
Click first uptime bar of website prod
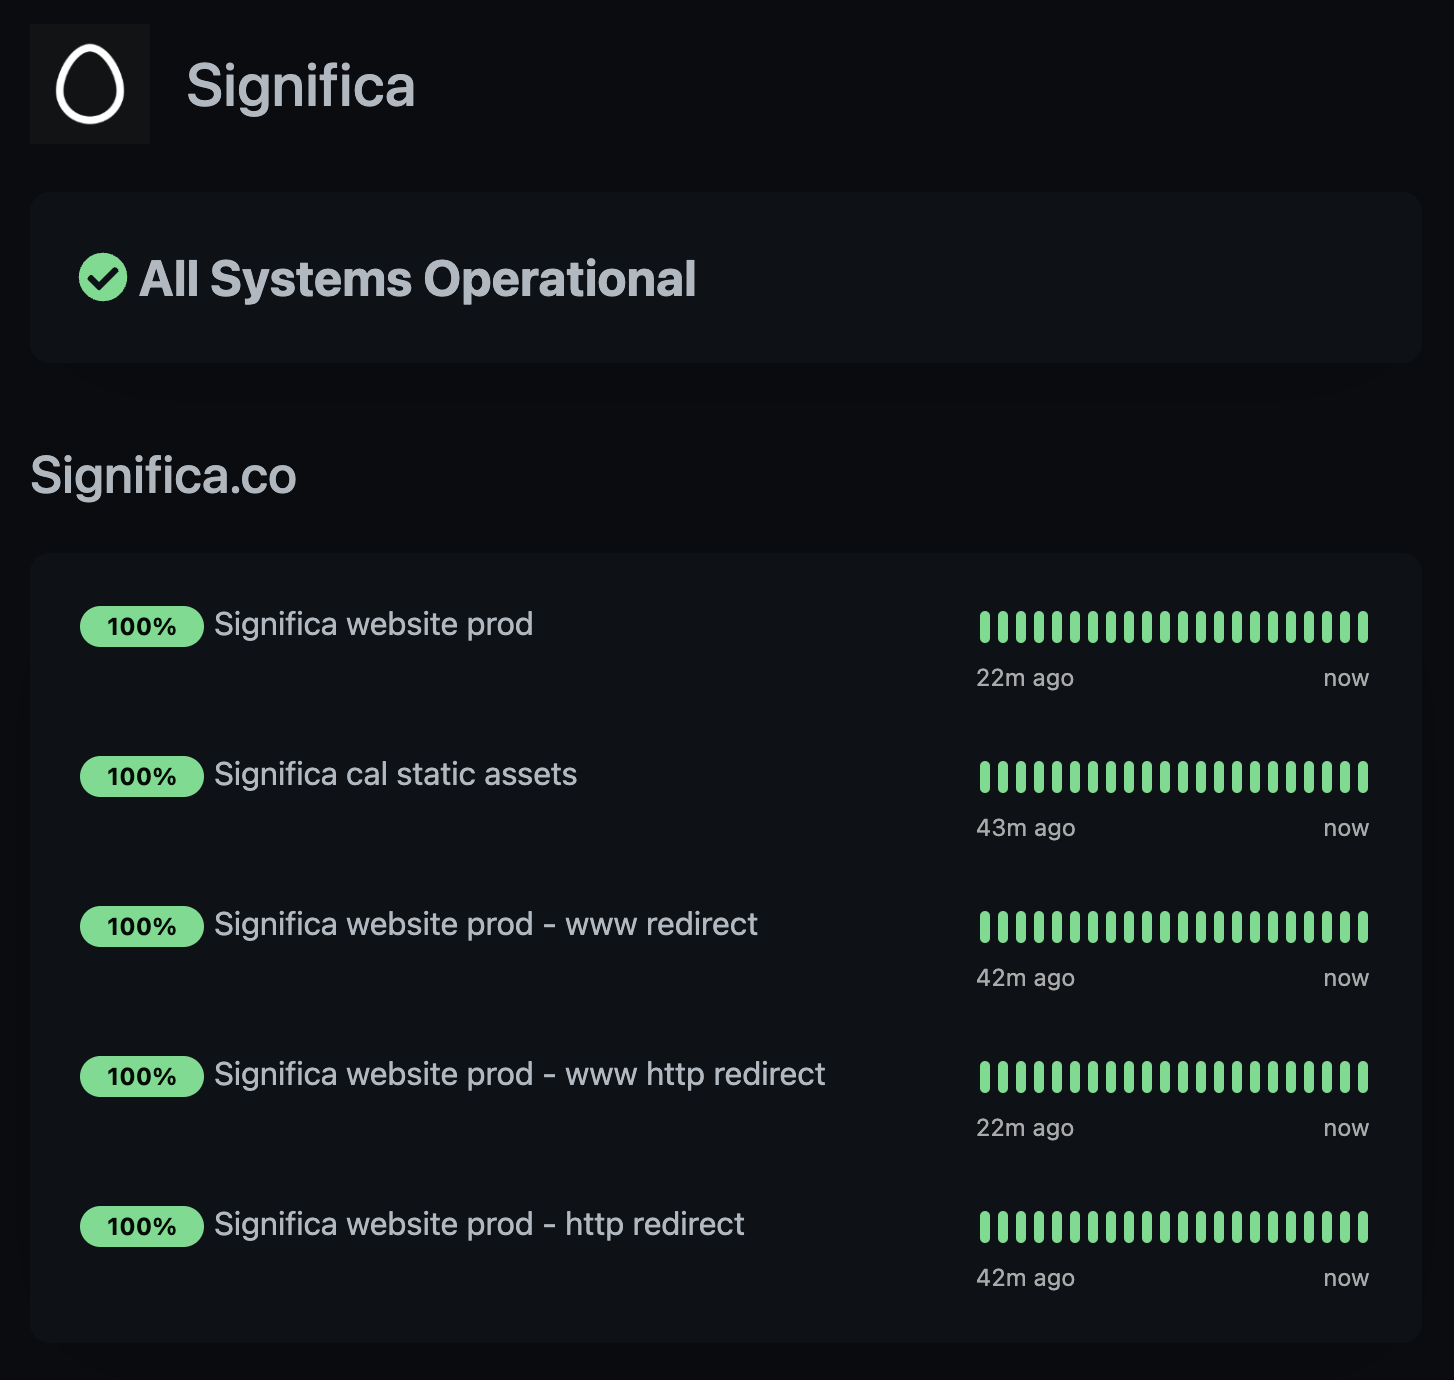point(985,627)
